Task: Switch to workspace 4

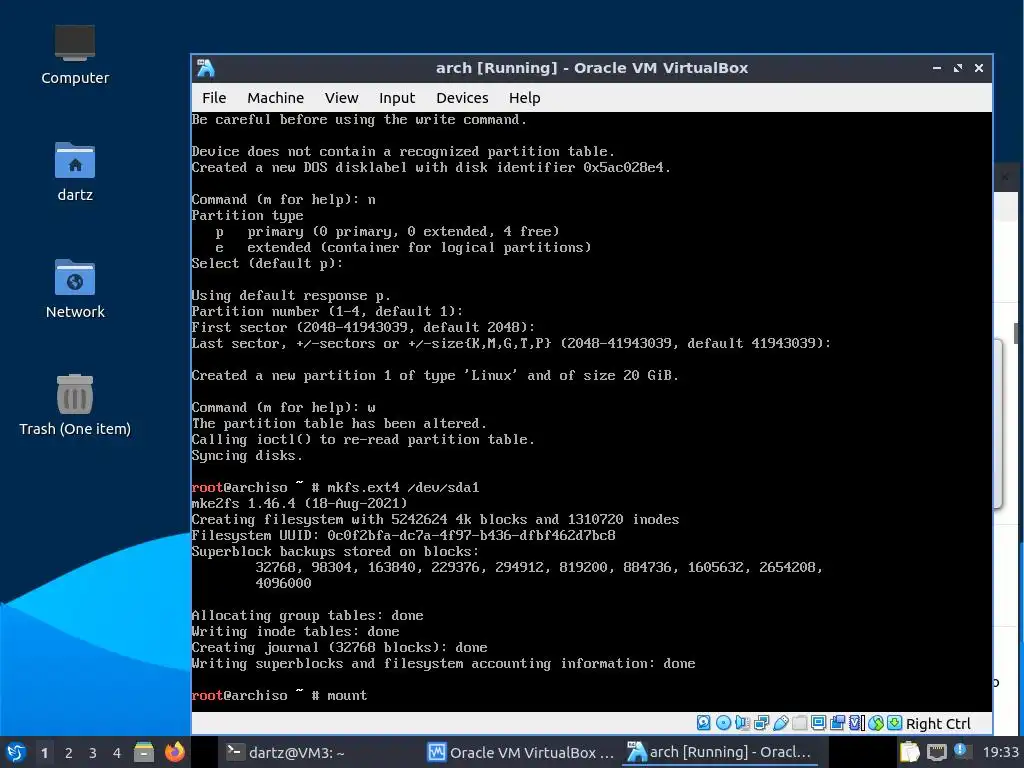Action: pos(117,753)
